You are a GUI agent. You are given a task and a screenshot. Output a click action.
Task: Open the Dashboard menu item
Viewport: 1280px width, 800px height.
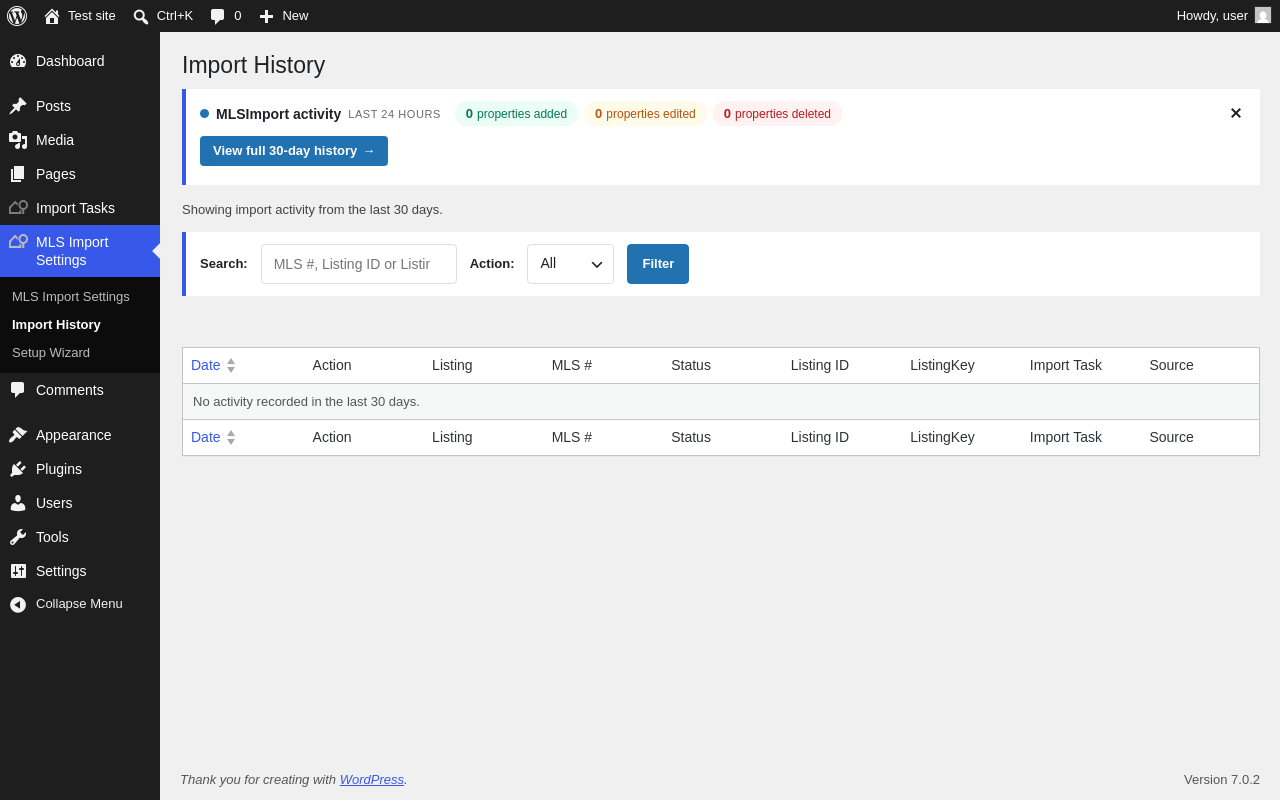pos(70,61)
